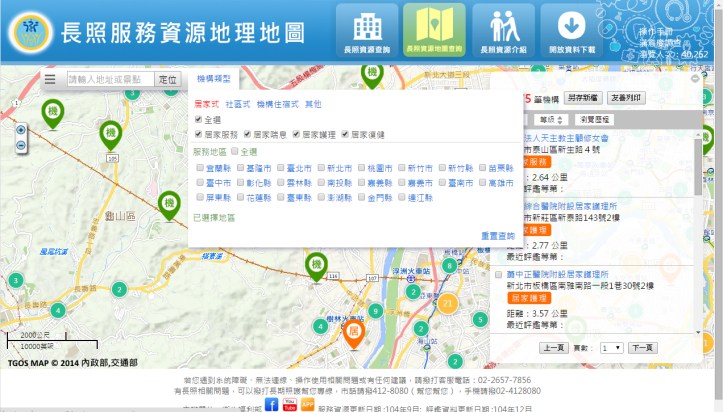Toggle the 居家護理 checkbox
723x412 pixels.
point(295,134)
